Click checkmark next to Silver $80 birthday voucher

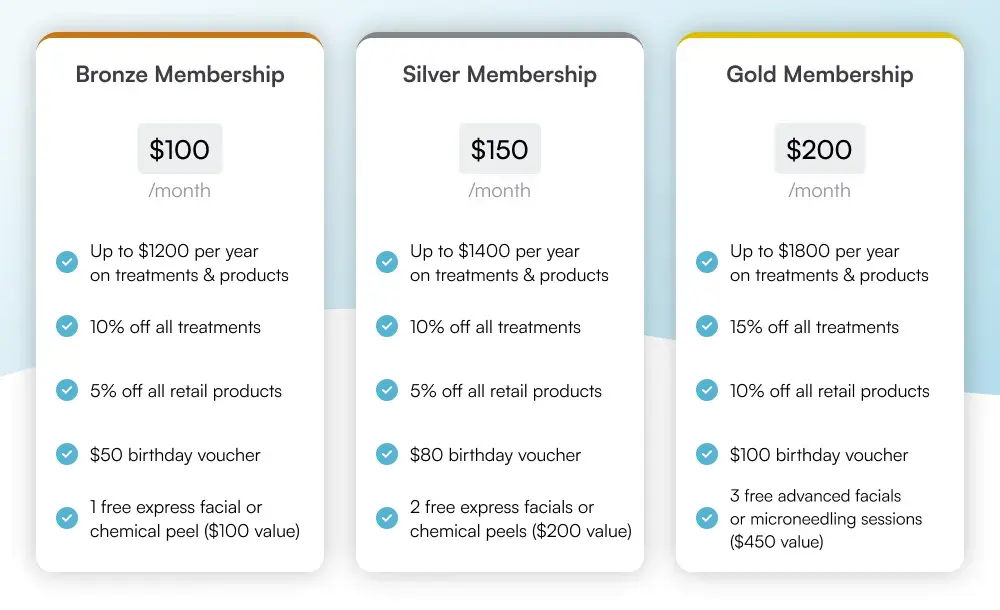387,454
